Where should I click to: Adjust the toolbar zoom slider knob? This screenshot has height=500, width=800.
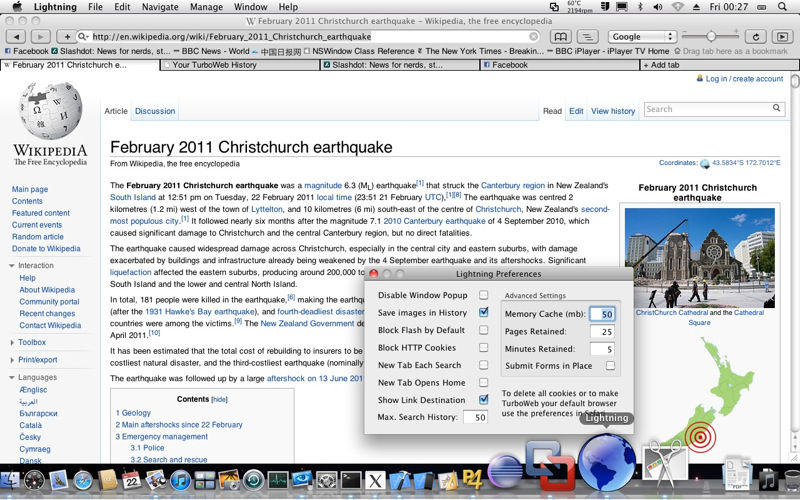711,36
